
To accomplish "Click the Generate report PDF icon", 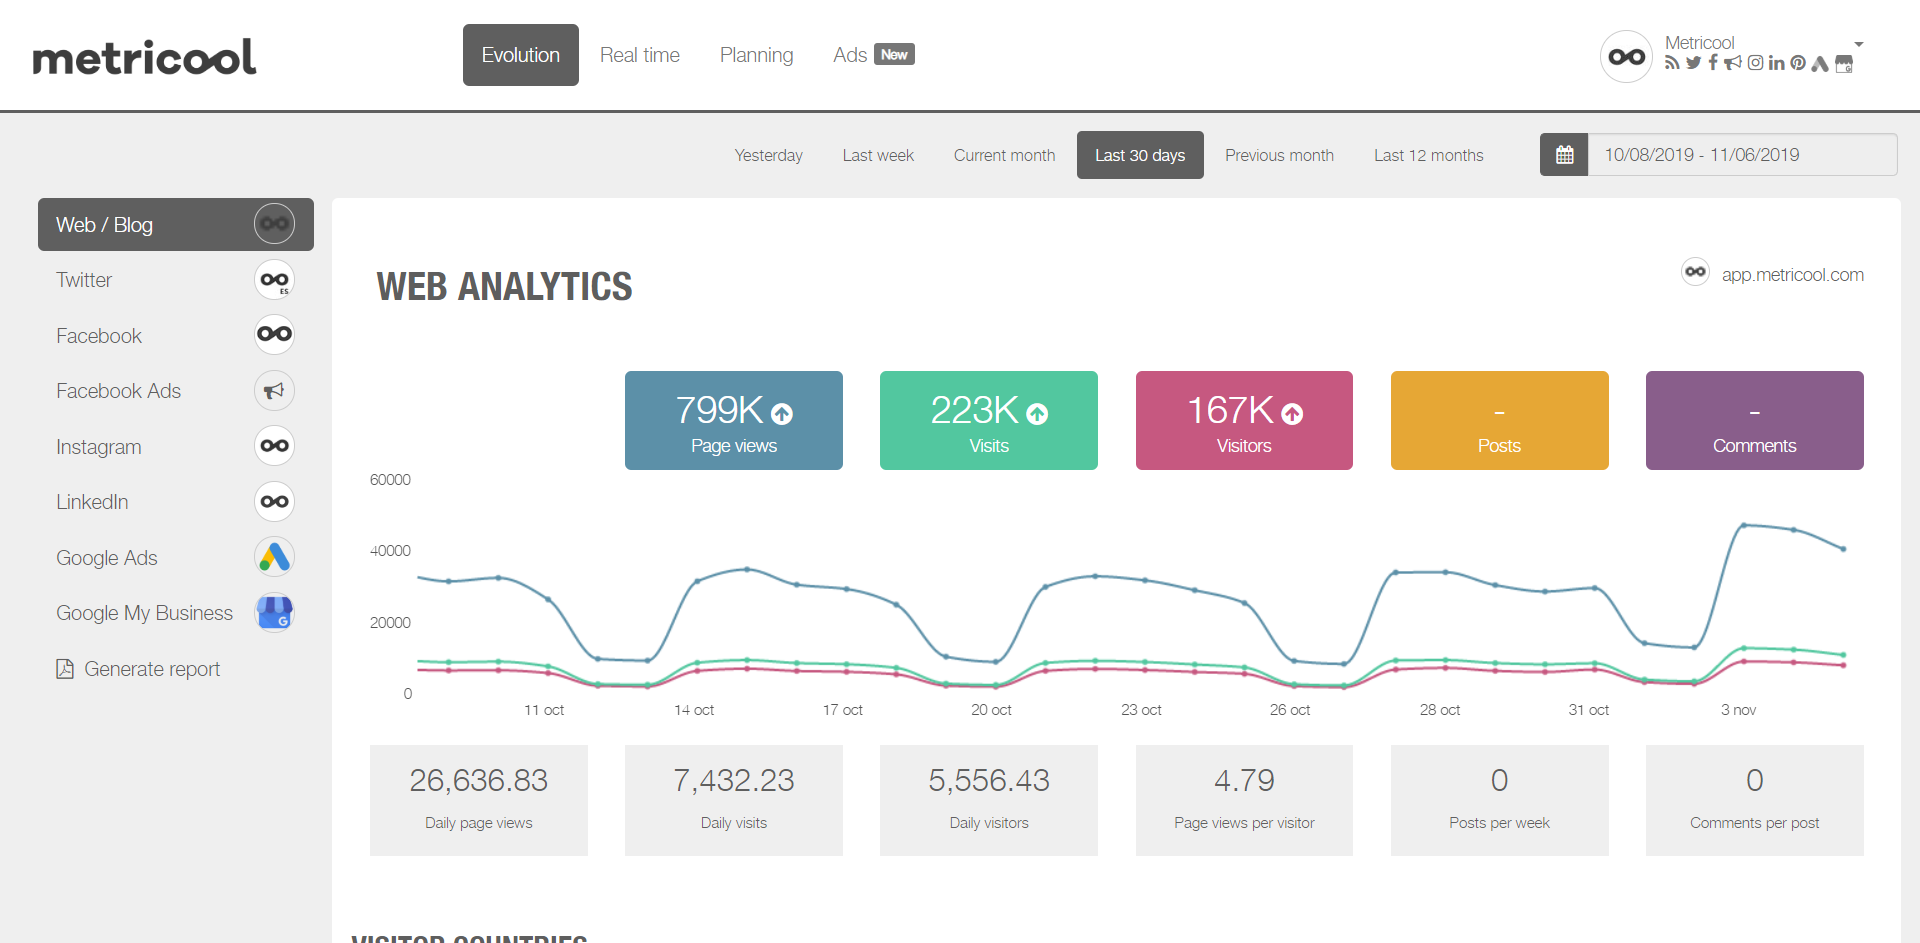I will pyautogui.click(x=65, y=669).
